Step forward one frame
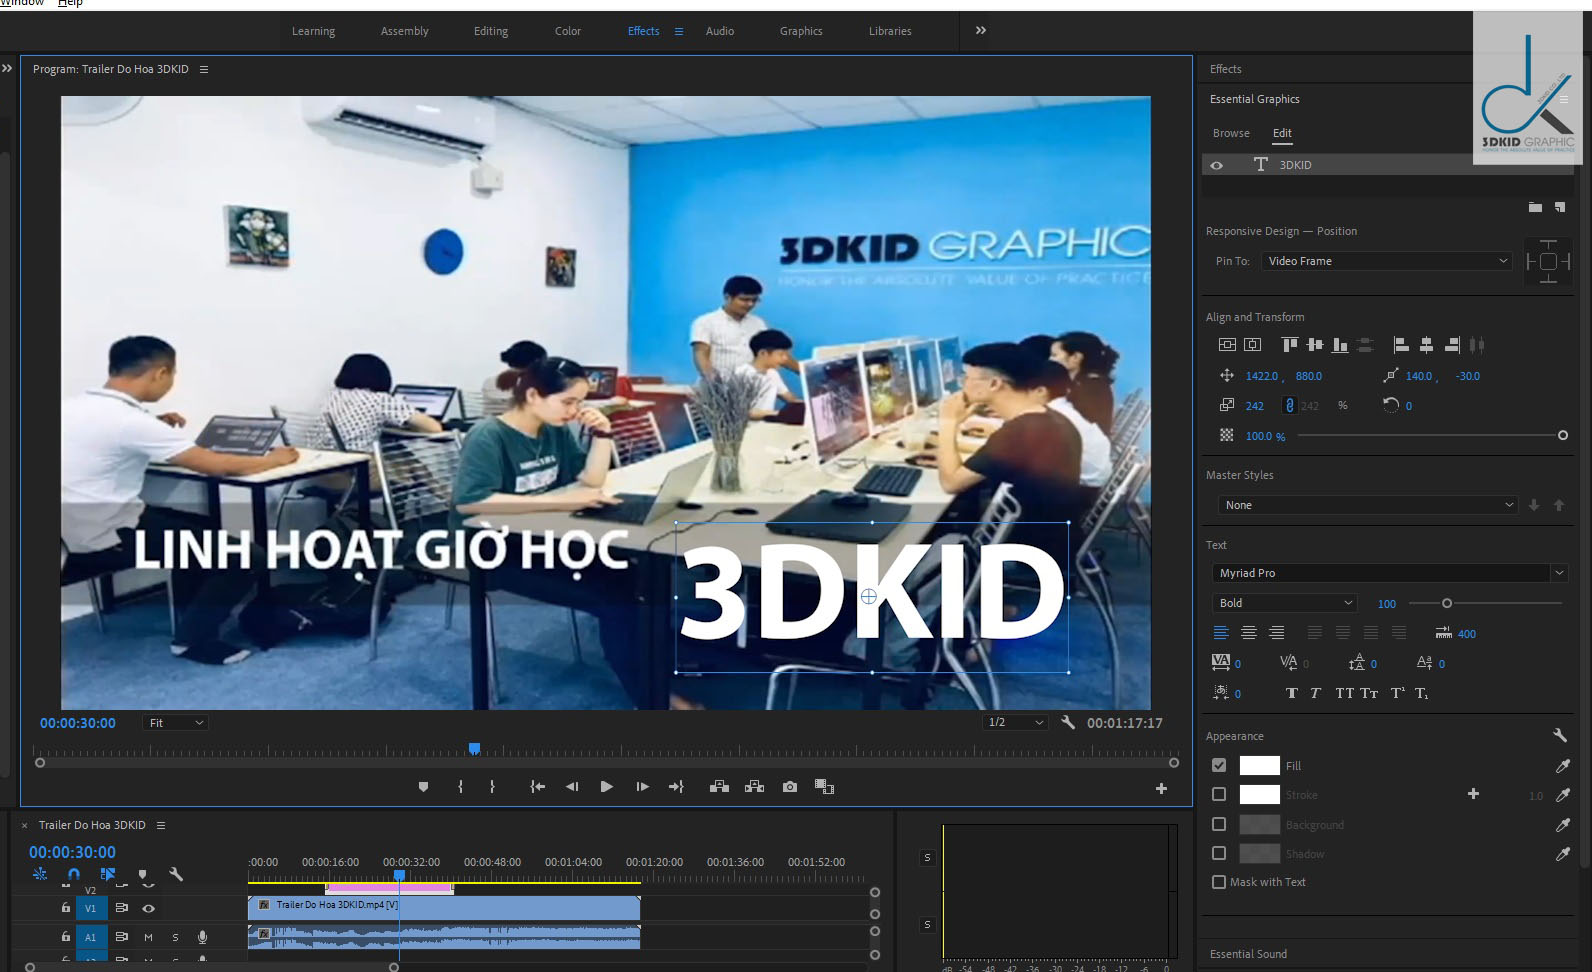The width and height of the screenshot is (1592, 972). [x=642, y=787]
